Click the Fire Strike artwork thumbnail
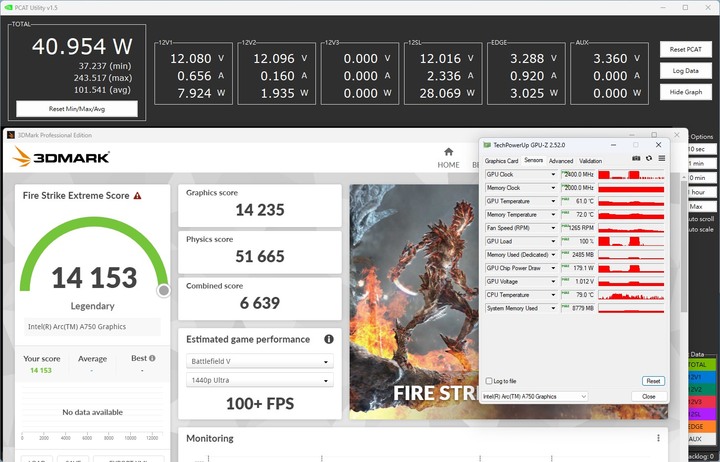 [x=414, y=301]
